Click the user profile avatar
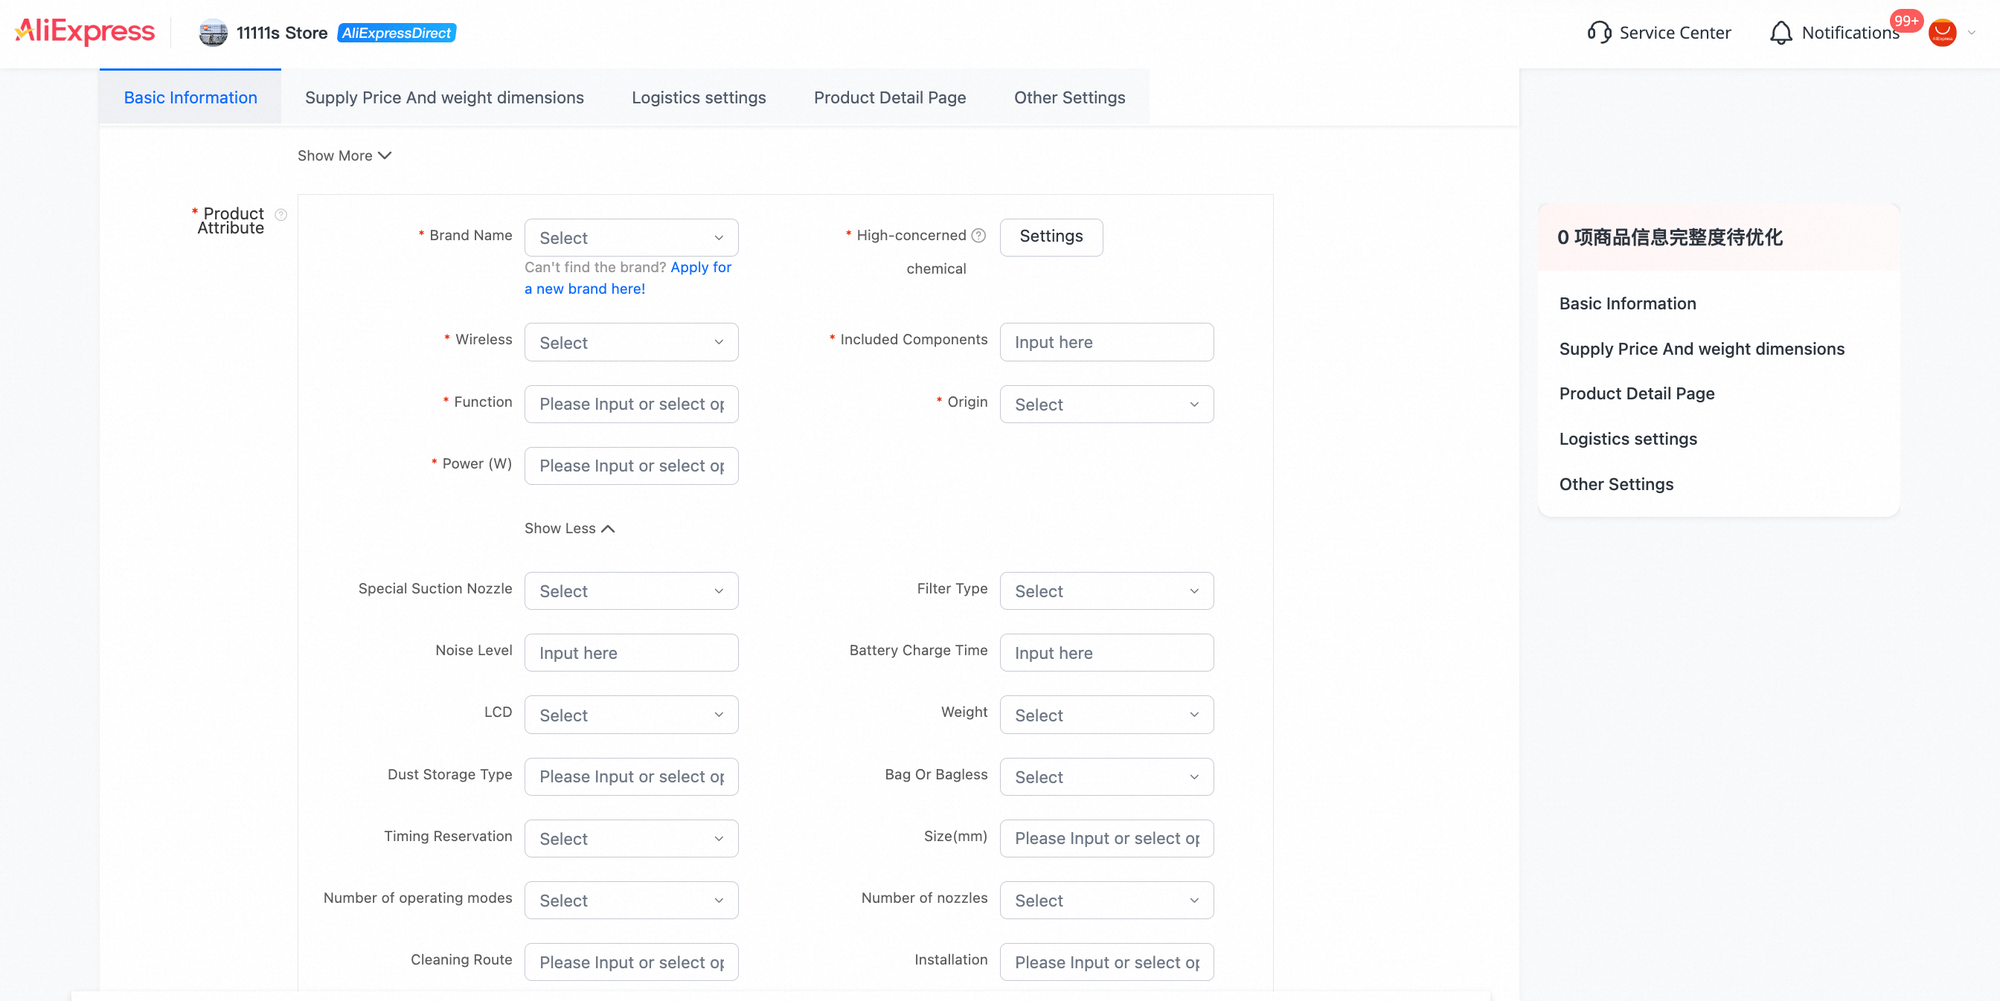The height and width of the screenshot is (1001, 2000). click(x=1942, y=33)
